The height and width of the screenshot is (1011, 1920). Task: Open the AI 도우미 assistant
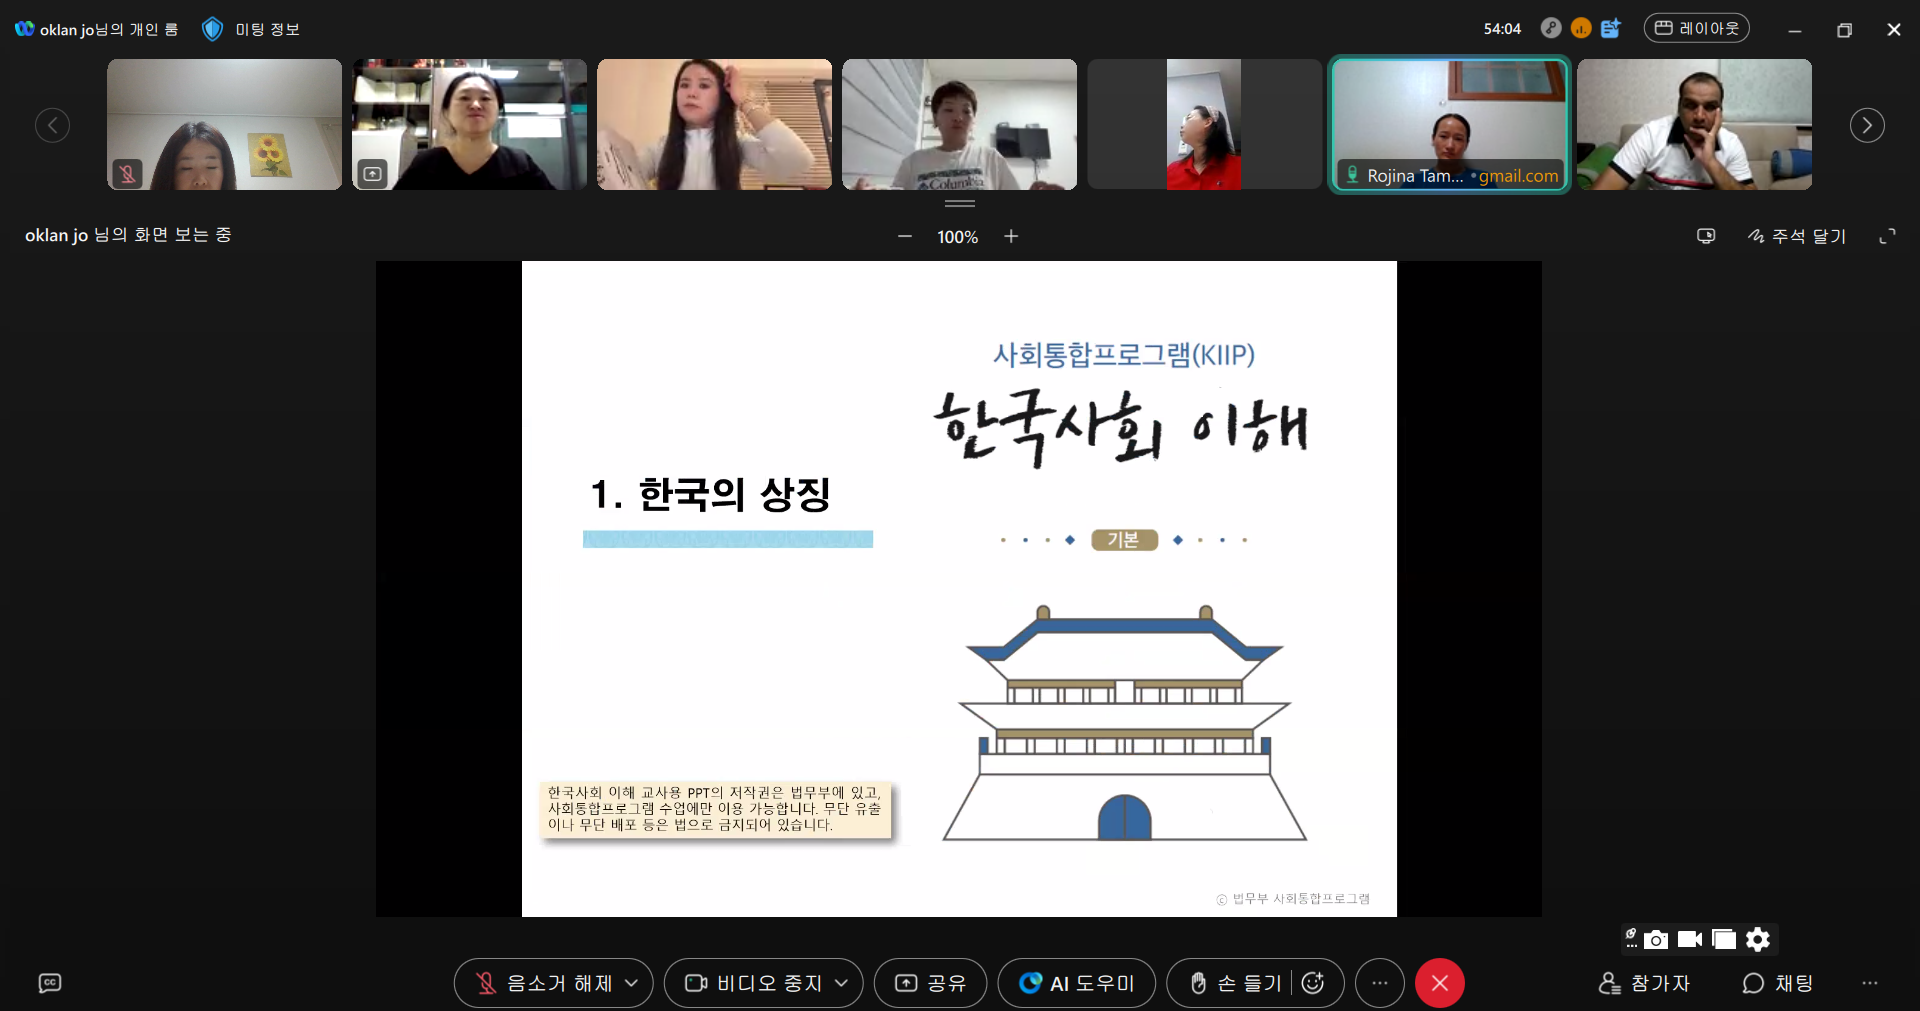[1076, 983]
